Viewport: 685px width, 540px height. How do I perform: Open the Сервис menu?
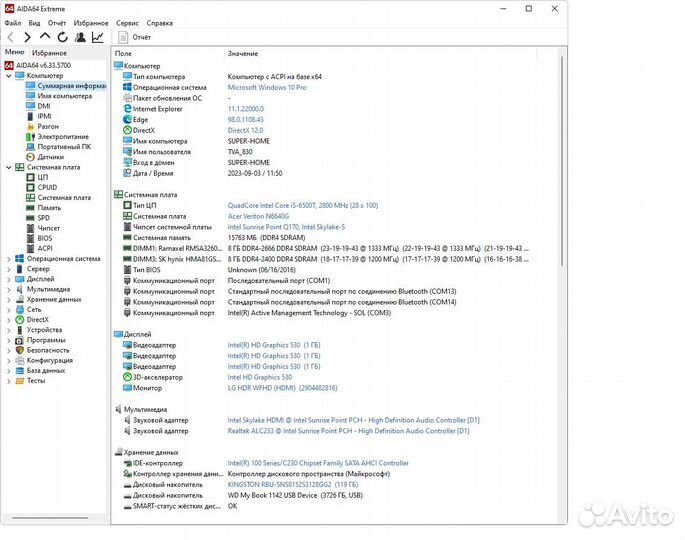pyautogui.click(x=127, y=23)
